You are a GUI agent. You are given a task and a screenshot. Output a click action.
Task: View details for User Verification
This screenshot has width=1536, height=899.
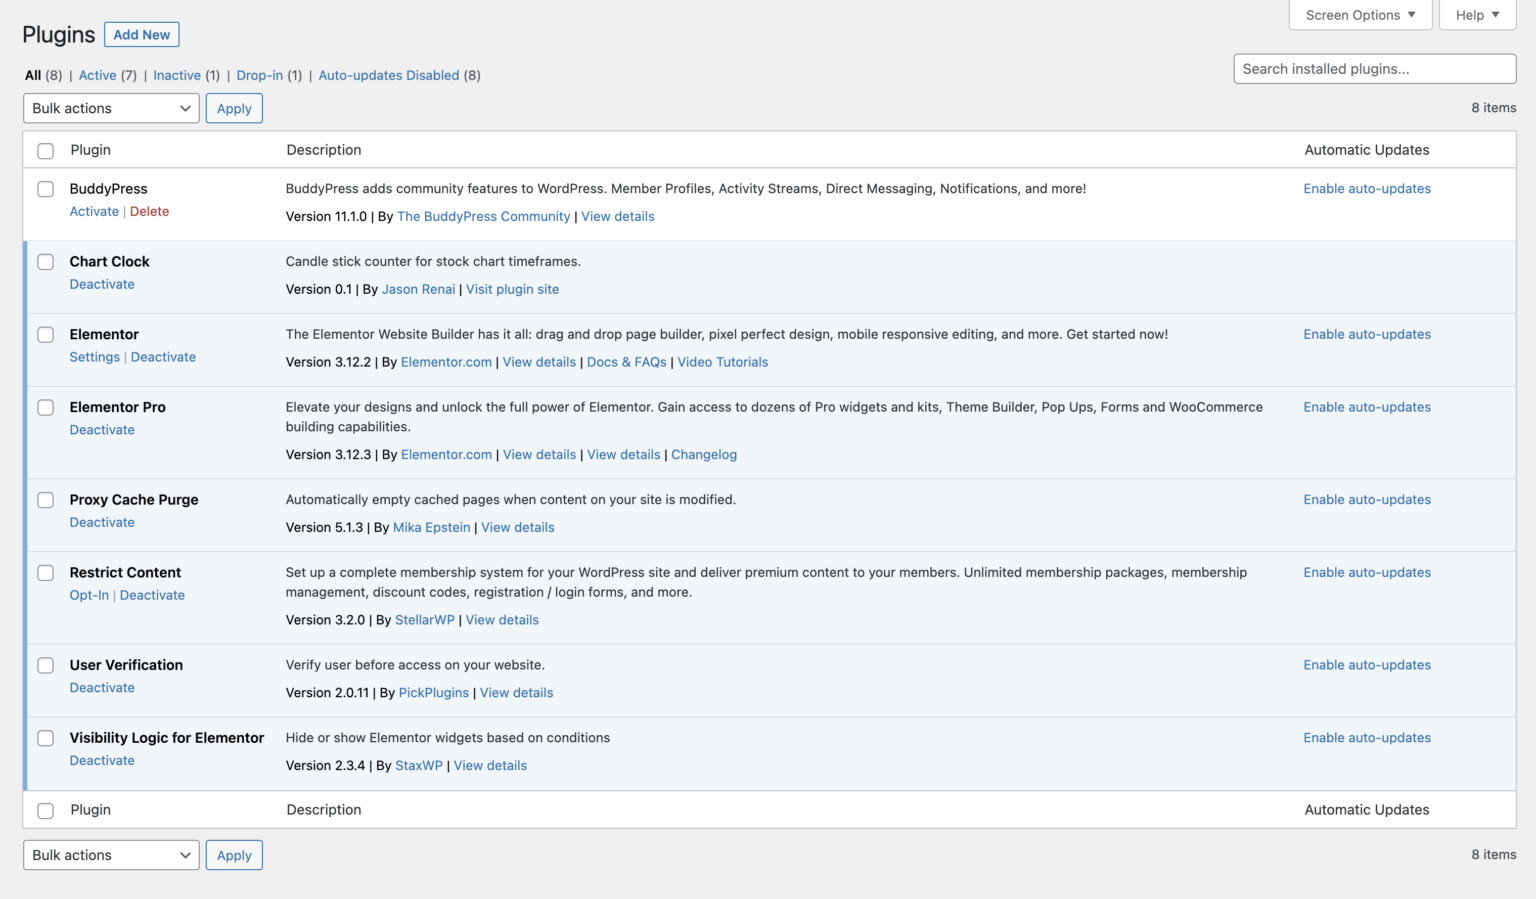tap(517, 692)
